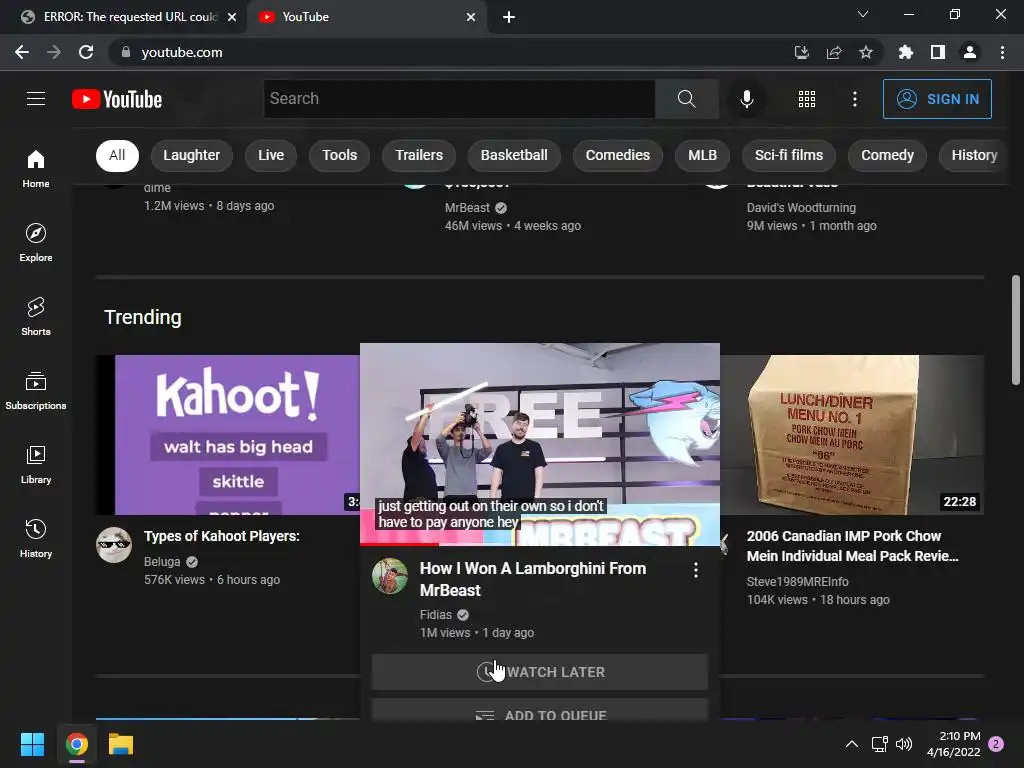
Task: Open Chrome extensions puzzle icon
Action: click(x=905, y=52)
